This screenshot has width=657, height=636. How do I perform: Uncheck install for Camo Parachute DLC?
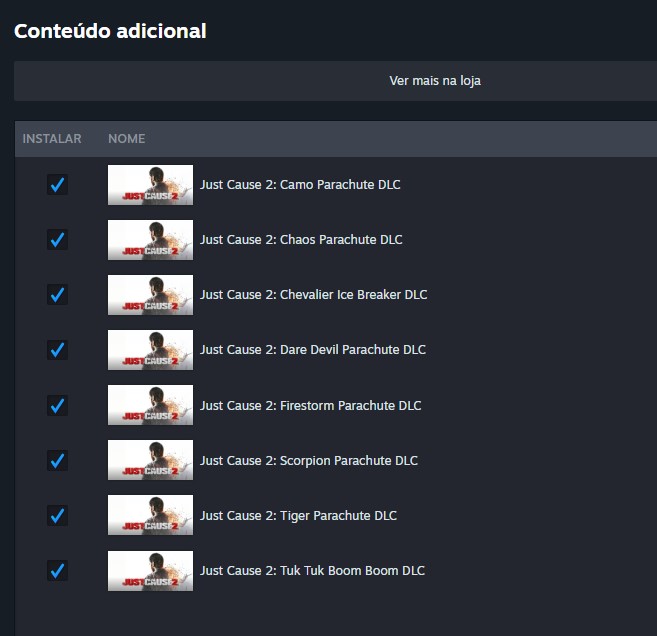pyautogui.click(x=57, y=185)
